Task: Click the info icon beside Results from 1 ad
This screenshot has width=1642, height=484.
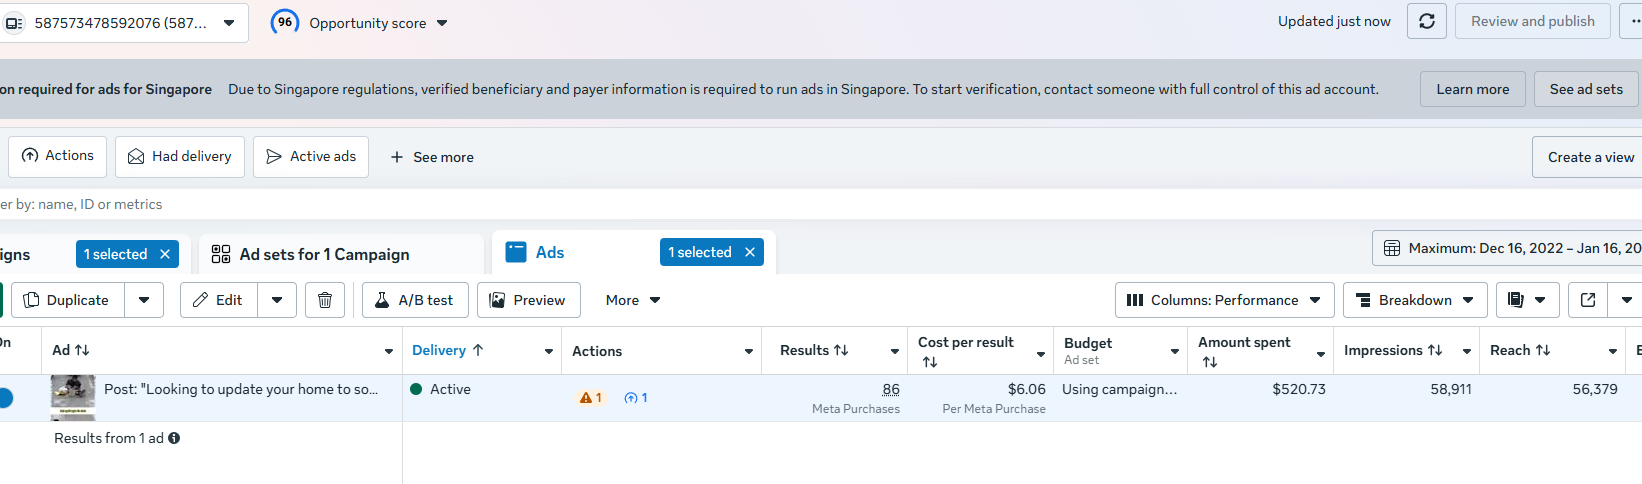Action: (174, 438)
